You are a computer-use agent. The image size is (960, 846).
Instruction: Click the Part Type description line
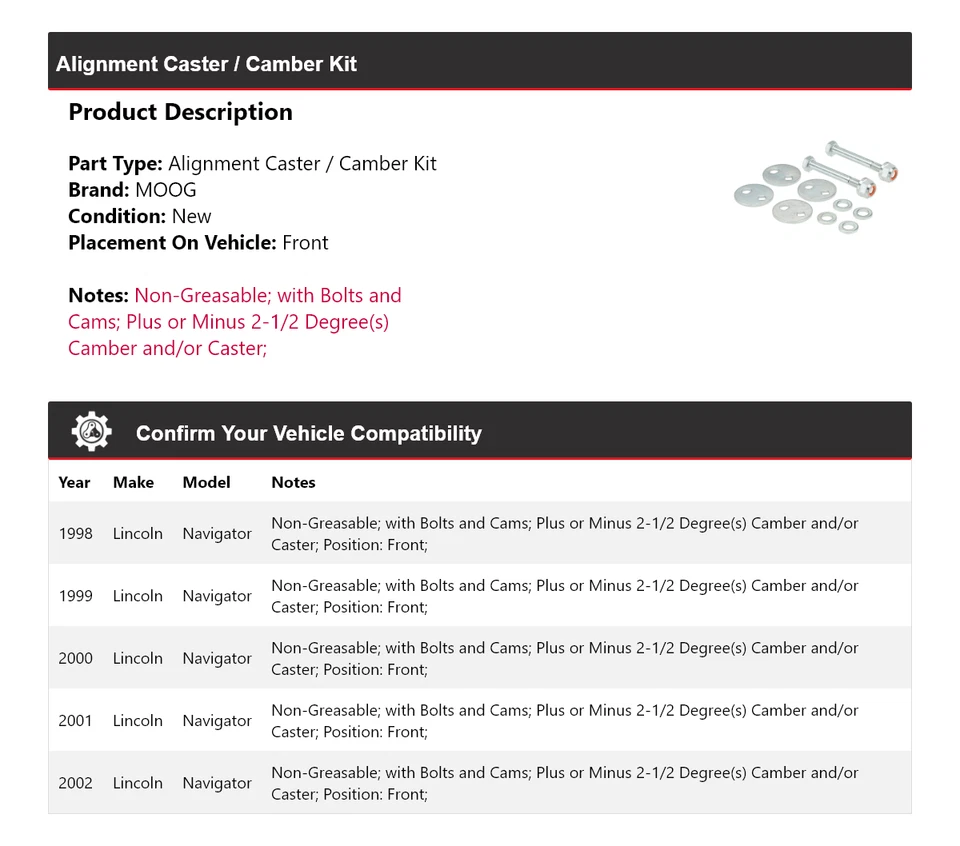[252, 164]
